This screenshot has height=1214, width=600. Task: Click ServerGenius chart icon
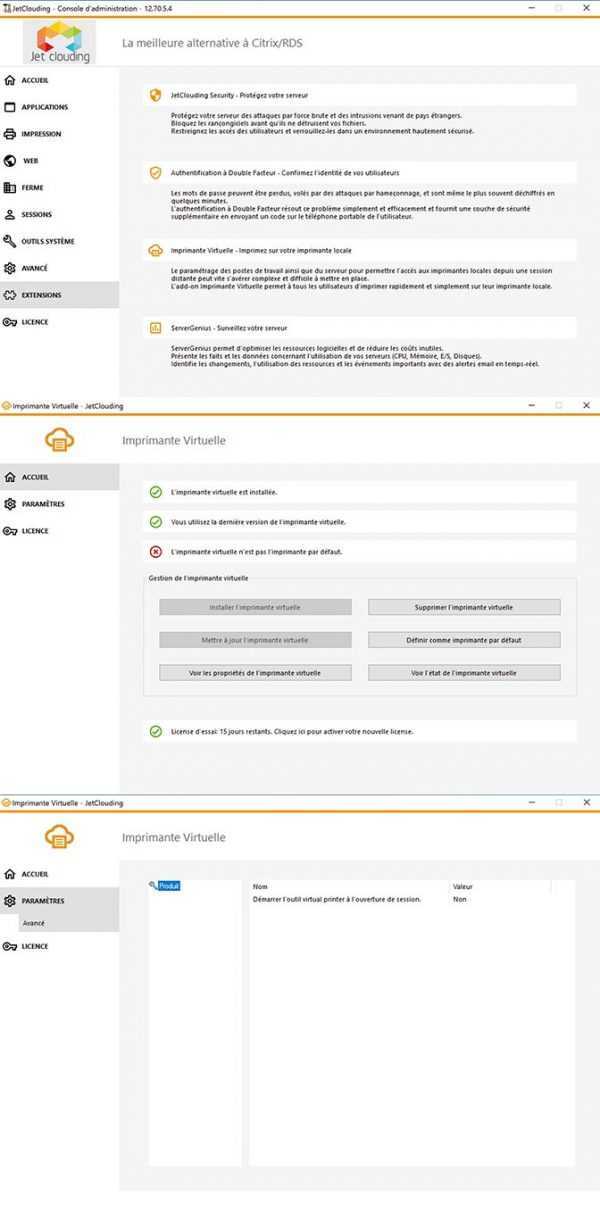tap(155, 327)
